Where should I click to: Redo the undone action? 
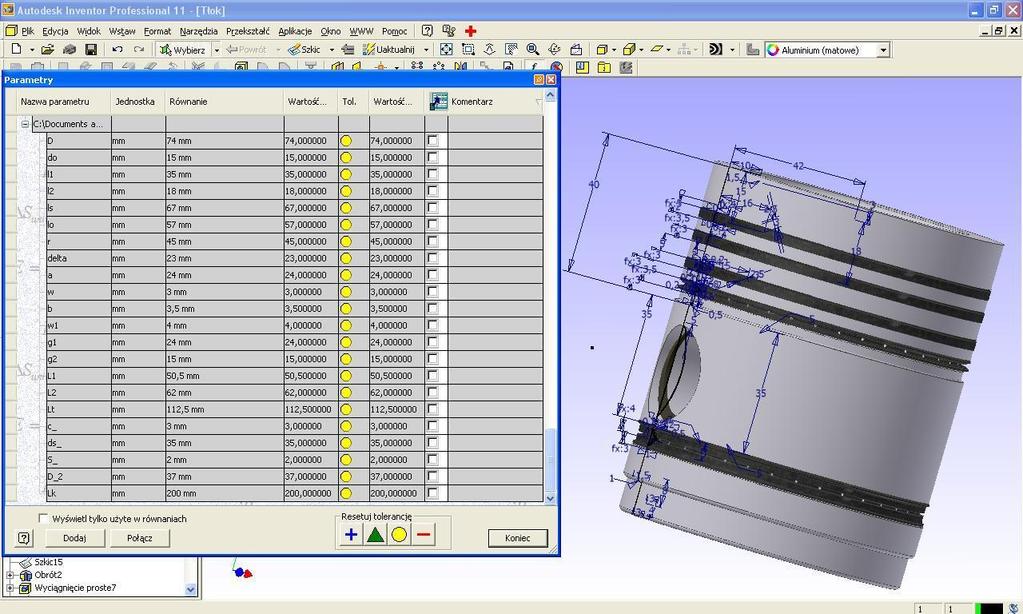pyautogui.click(x=139, y=50)
